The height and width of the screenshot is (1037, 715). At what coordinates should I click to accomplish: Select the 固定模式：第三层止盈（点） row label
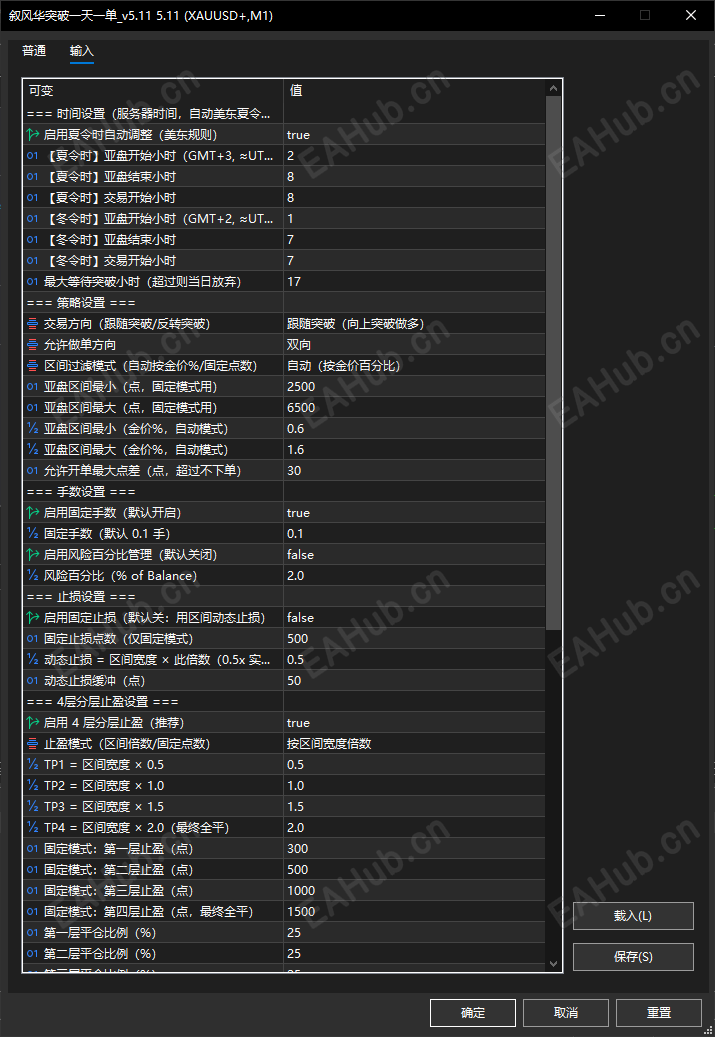click(118, 891)
